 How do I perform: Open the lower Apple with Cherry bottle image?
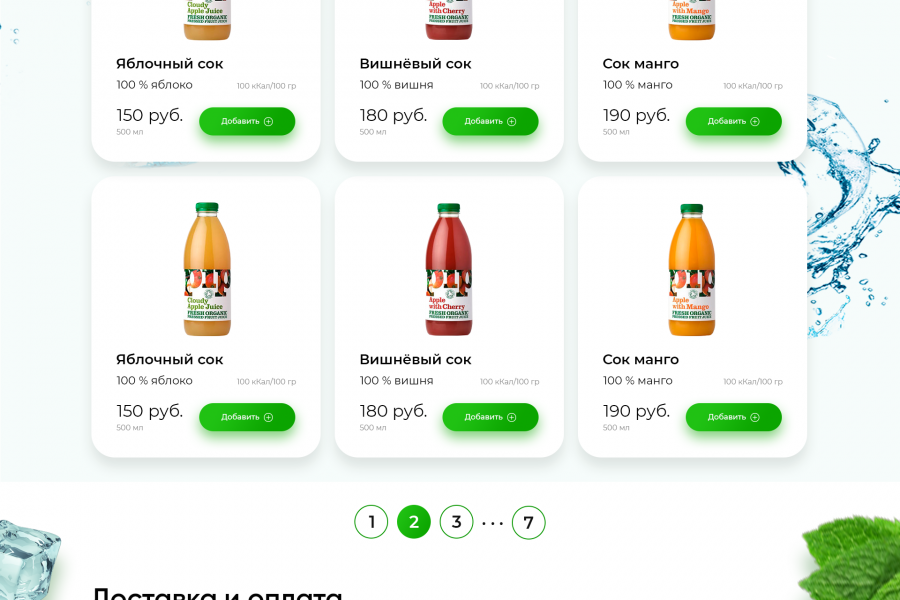pos(449,270)
